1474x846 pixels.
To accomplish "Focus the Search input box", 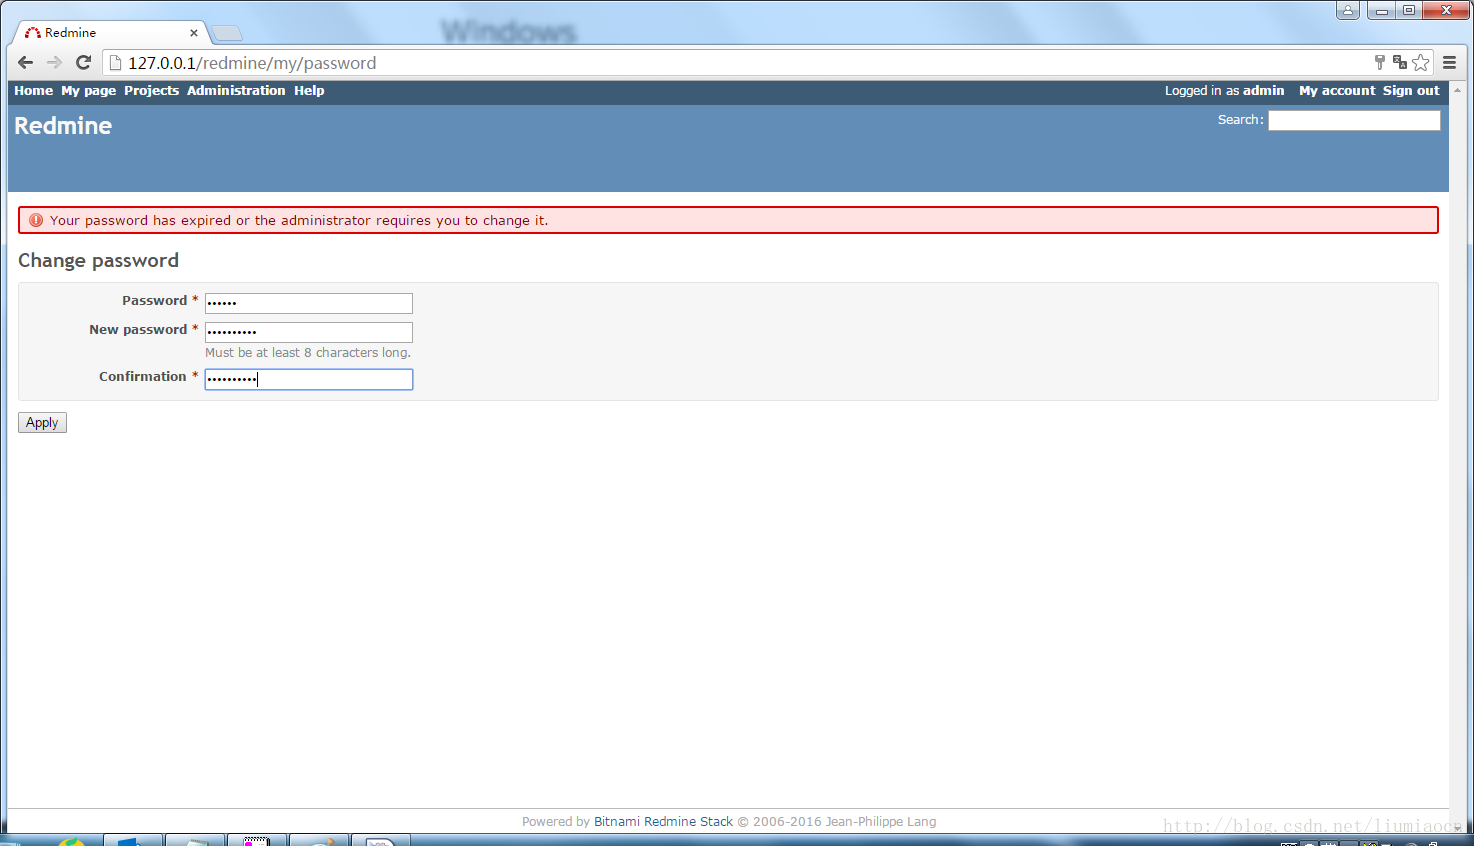I will [1354, 120].
